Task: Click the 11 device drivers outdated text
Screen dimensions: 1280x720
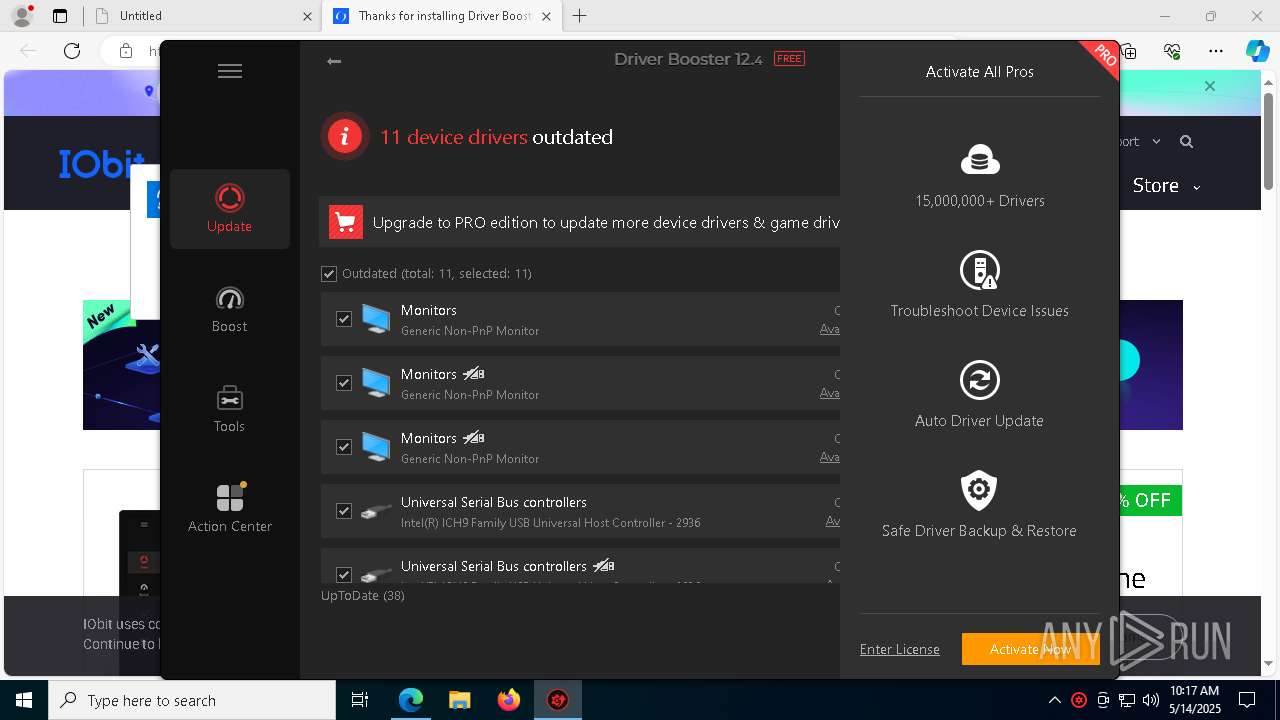Action: (497, 137)
